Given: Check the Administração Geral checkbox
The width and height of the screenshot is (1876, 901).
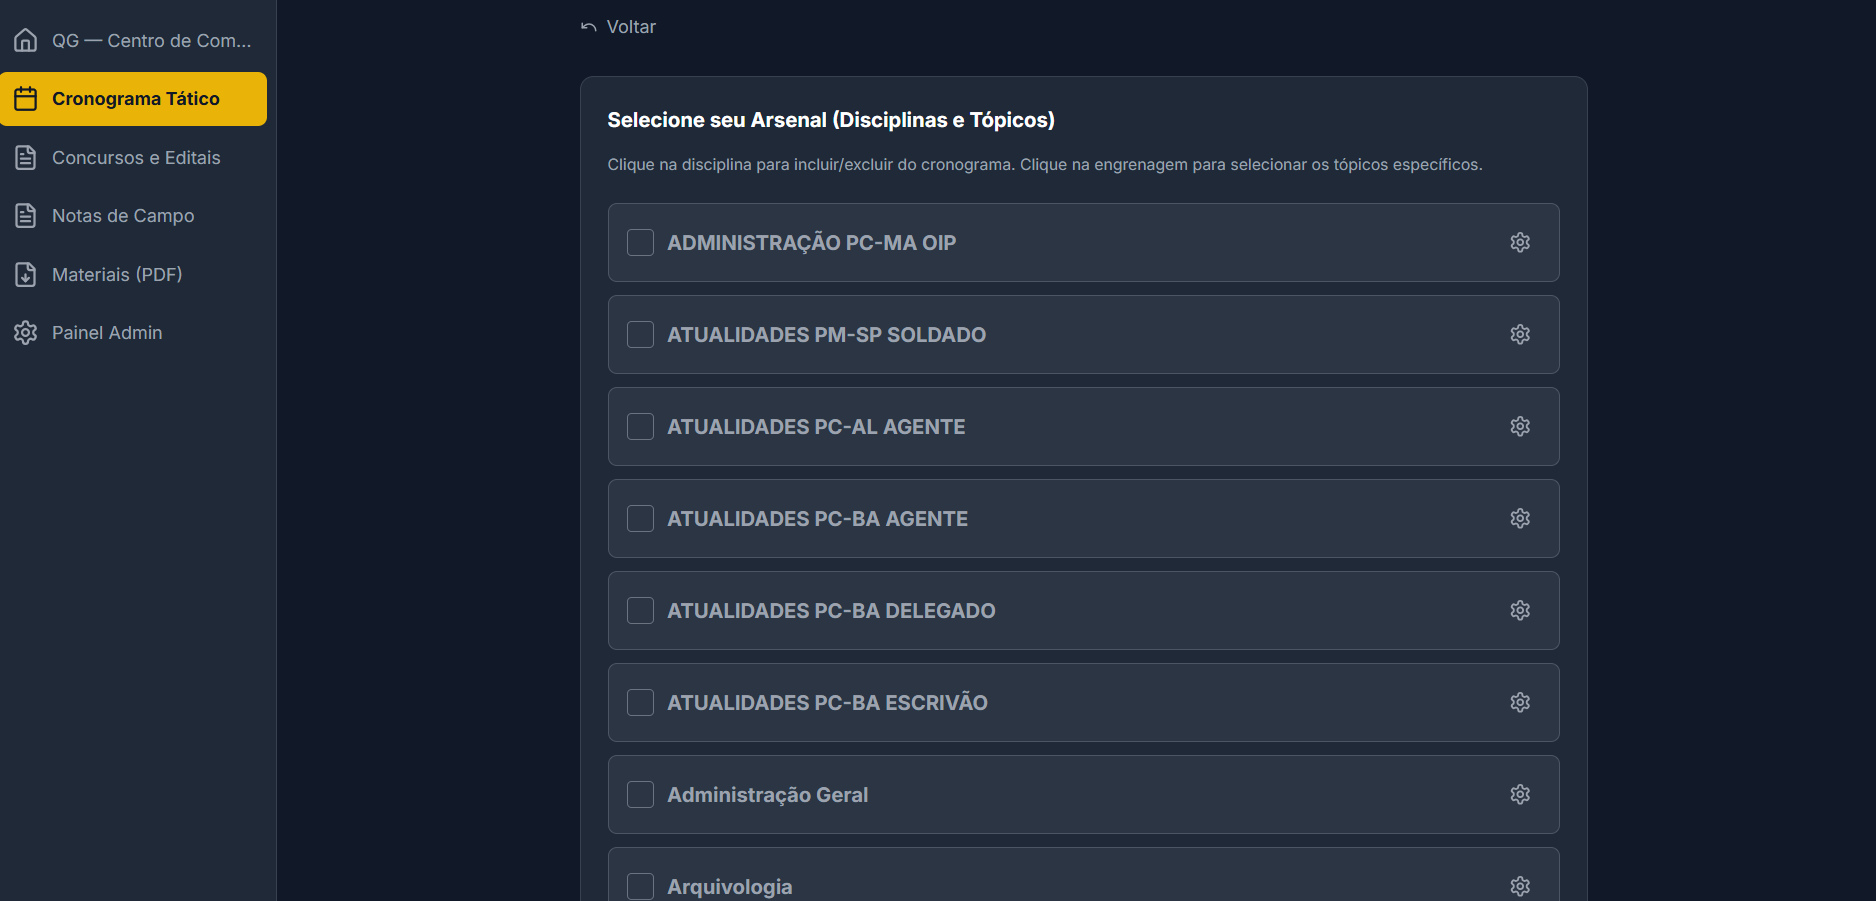Looking at the screenshot, I should click(x=640, y=795).
